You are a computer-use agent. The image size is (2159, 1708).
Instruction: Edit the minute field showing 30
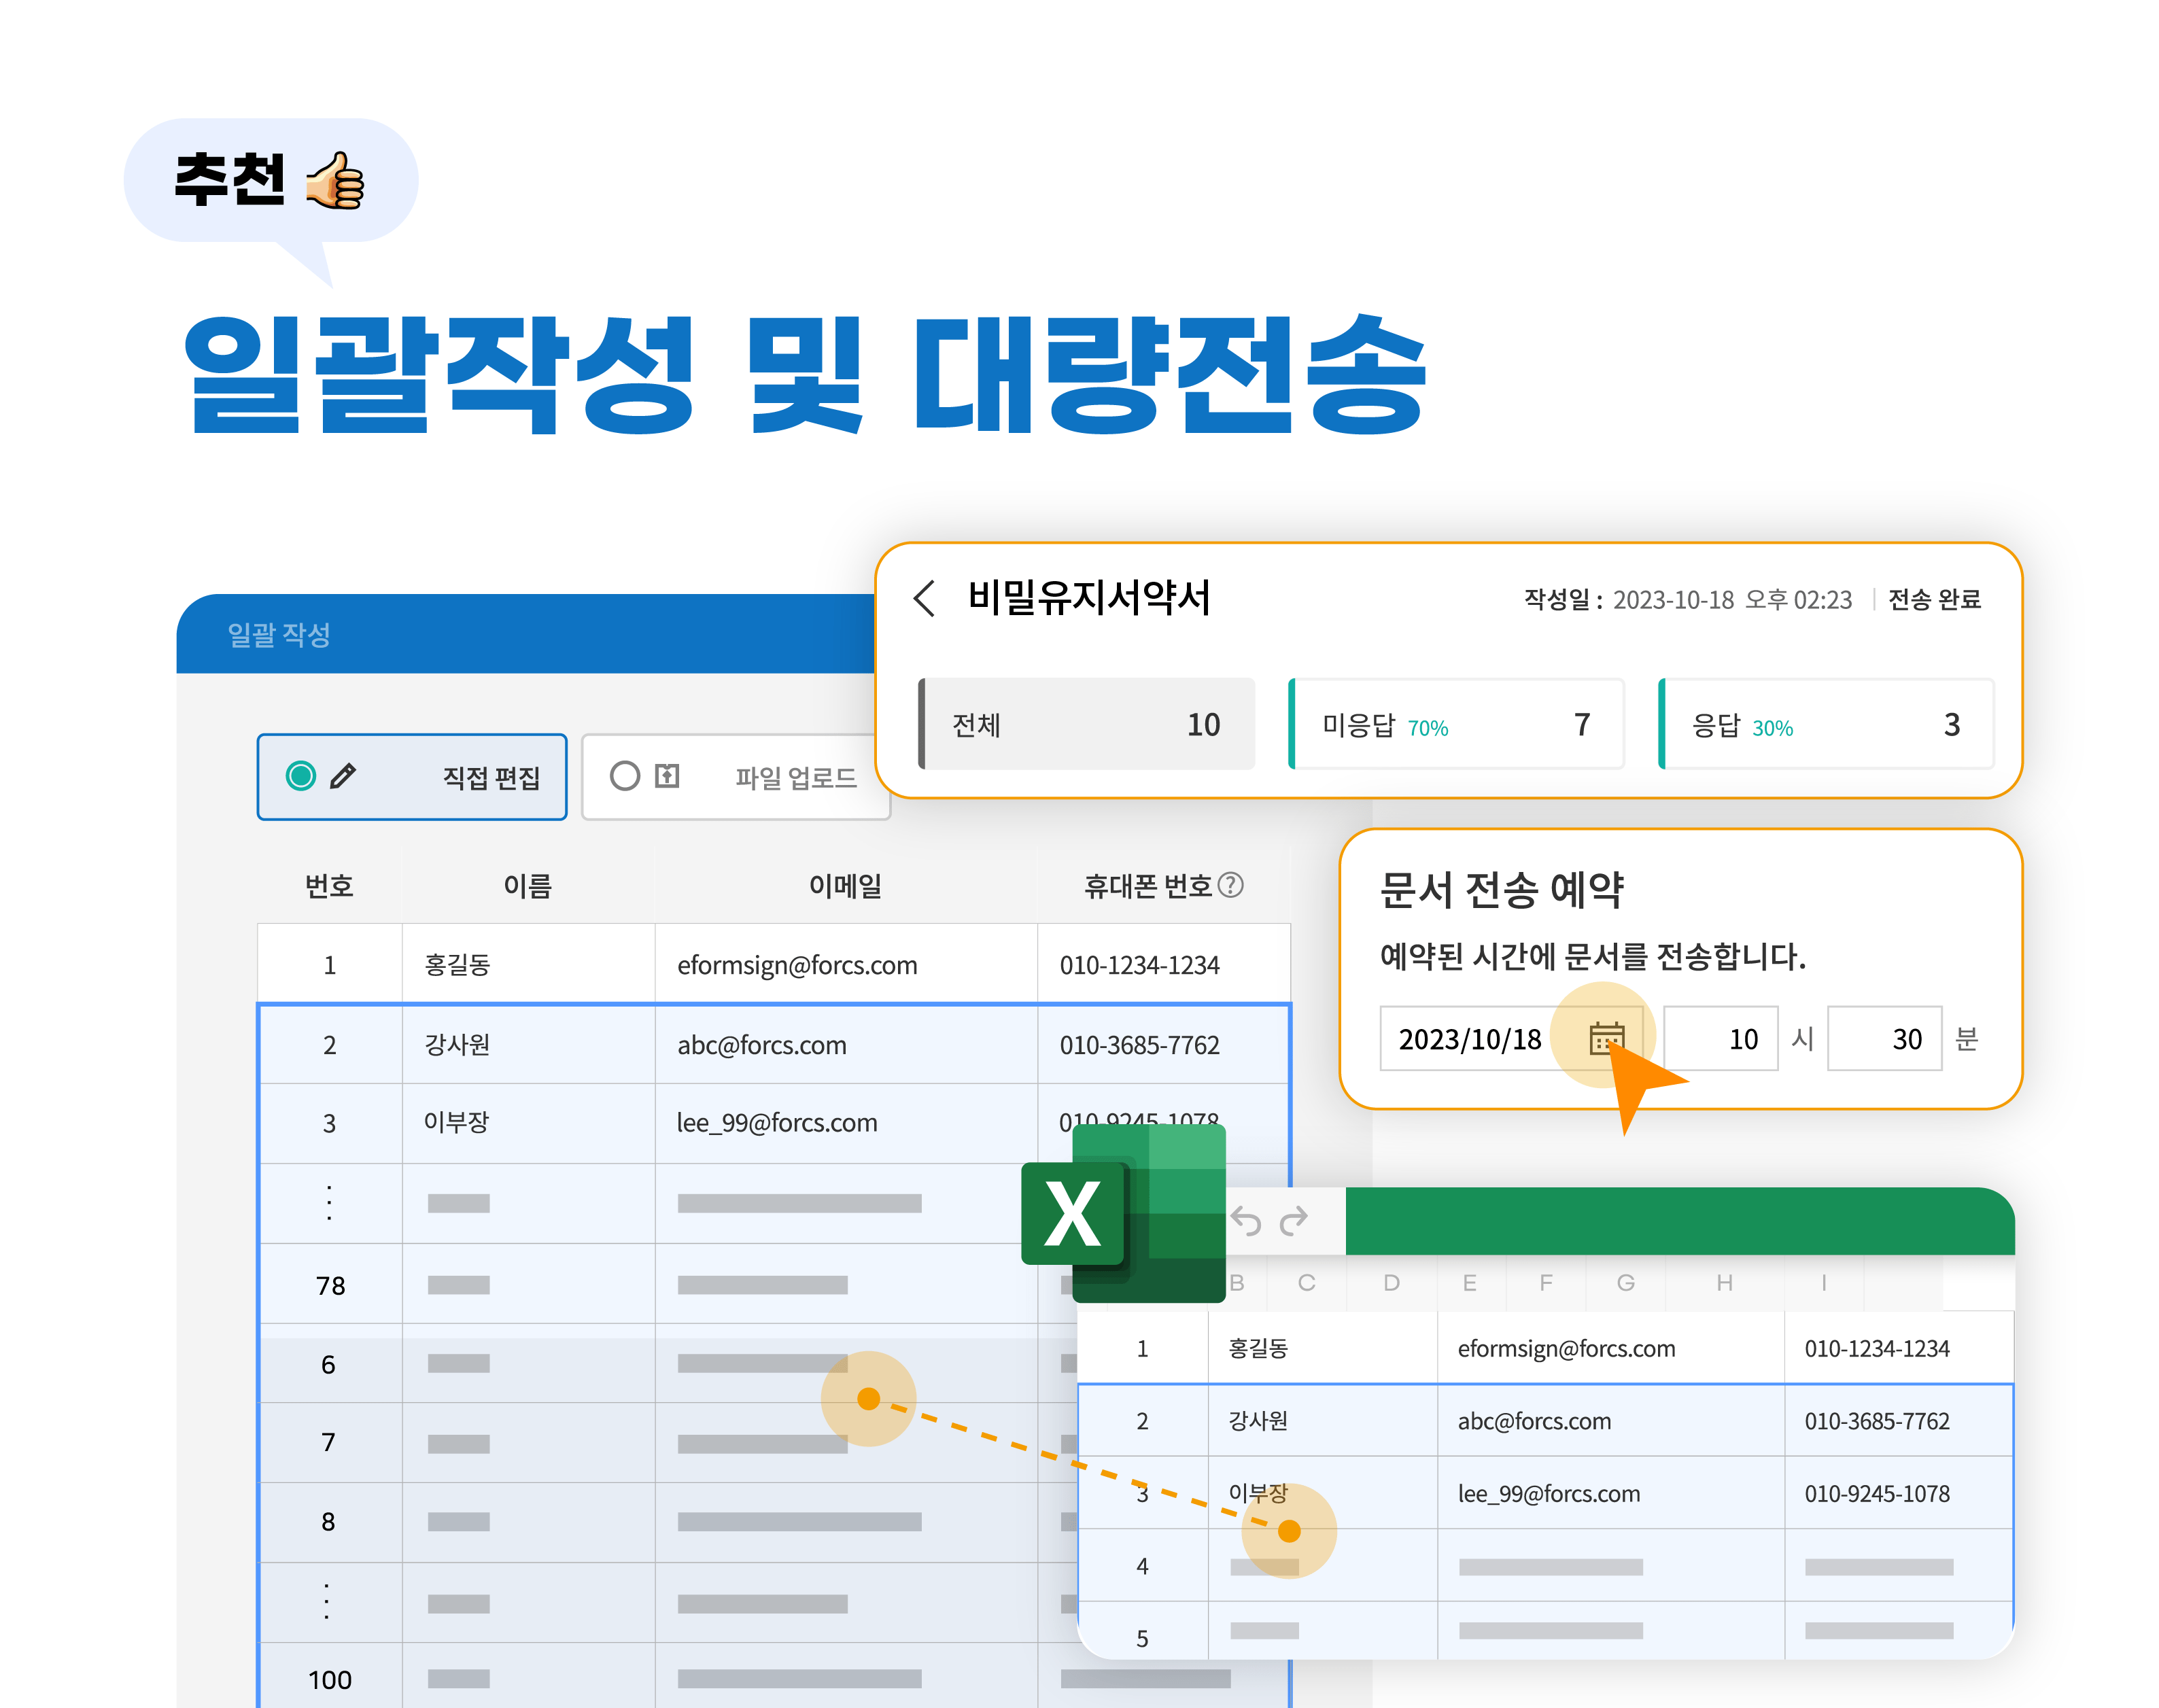pyautogui.click(x=1884, y=1038)
